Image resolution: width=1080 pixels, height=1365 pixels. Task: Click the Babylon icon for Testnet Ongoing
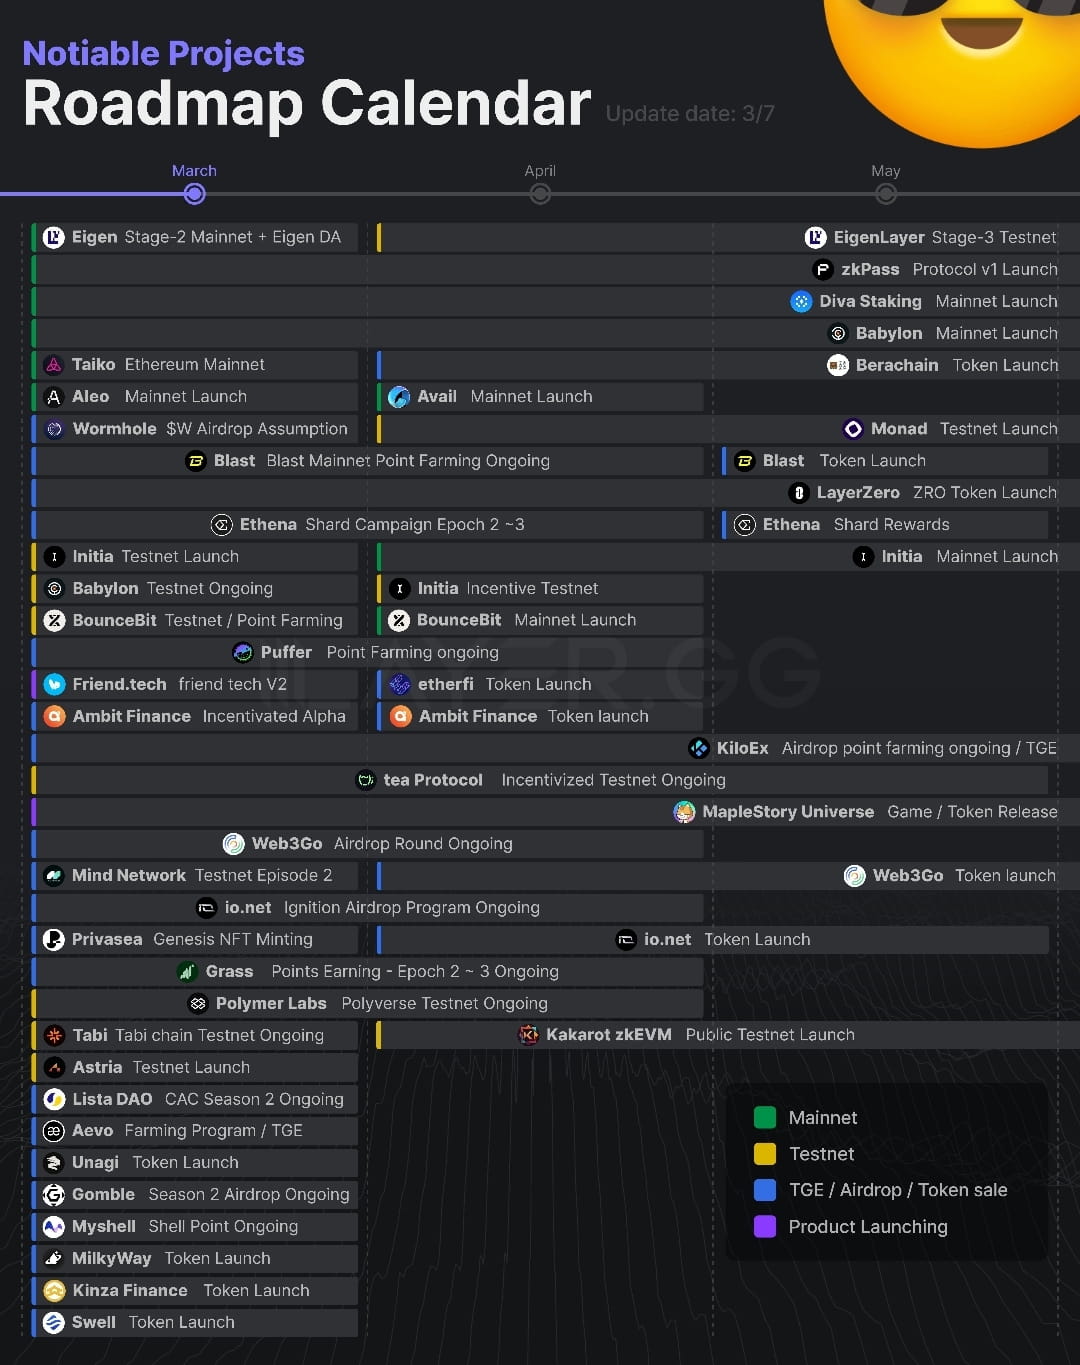click(54, 588)
